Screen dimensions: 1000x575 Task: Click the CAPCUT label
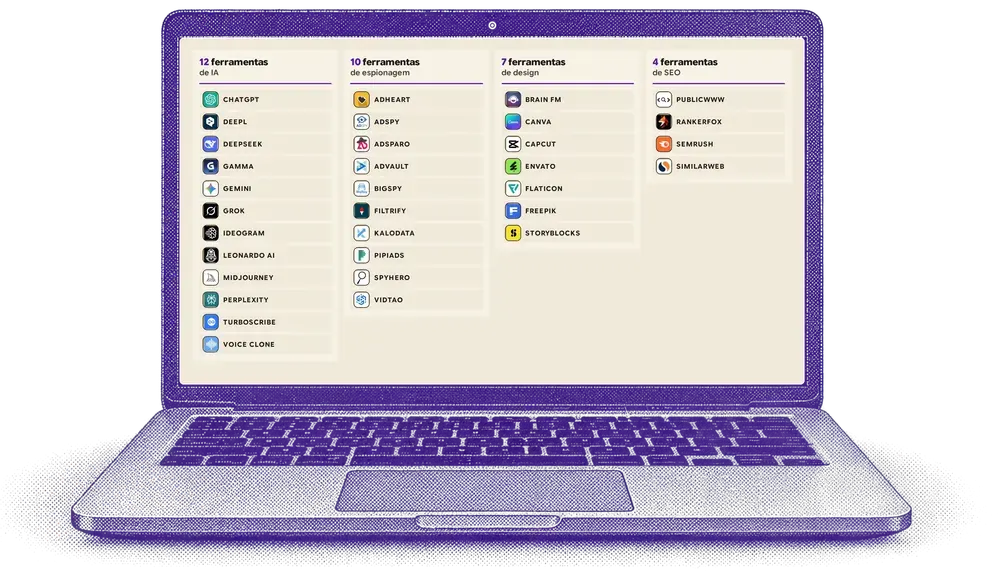coord(541,145)
